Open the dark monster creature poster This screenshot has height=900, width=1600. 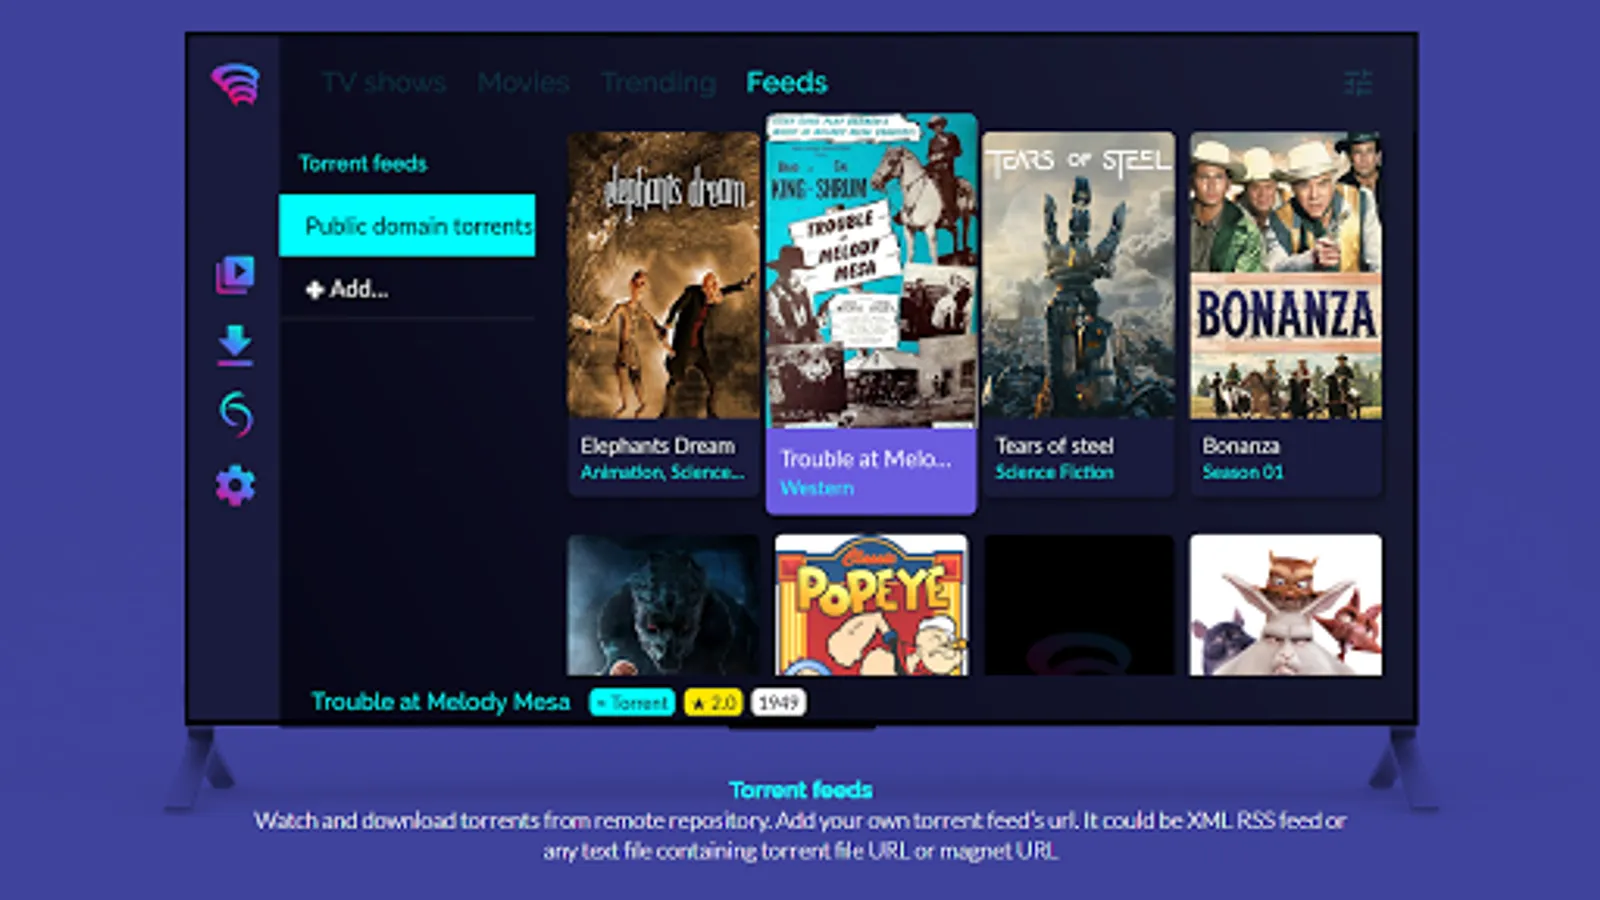point(663,605)
